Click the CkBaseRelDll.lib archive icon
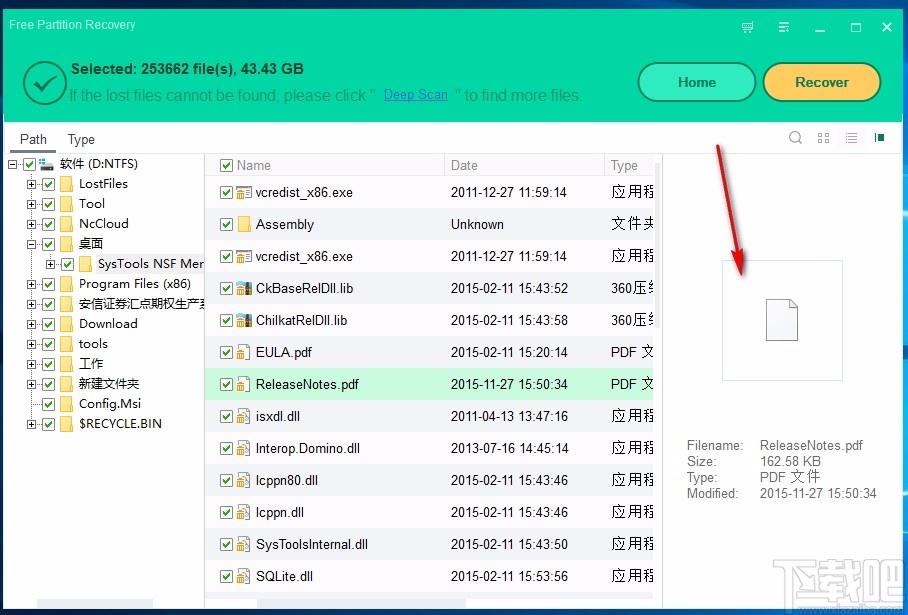This screenshot has width=908, height=615. click(x=244, y=288)
